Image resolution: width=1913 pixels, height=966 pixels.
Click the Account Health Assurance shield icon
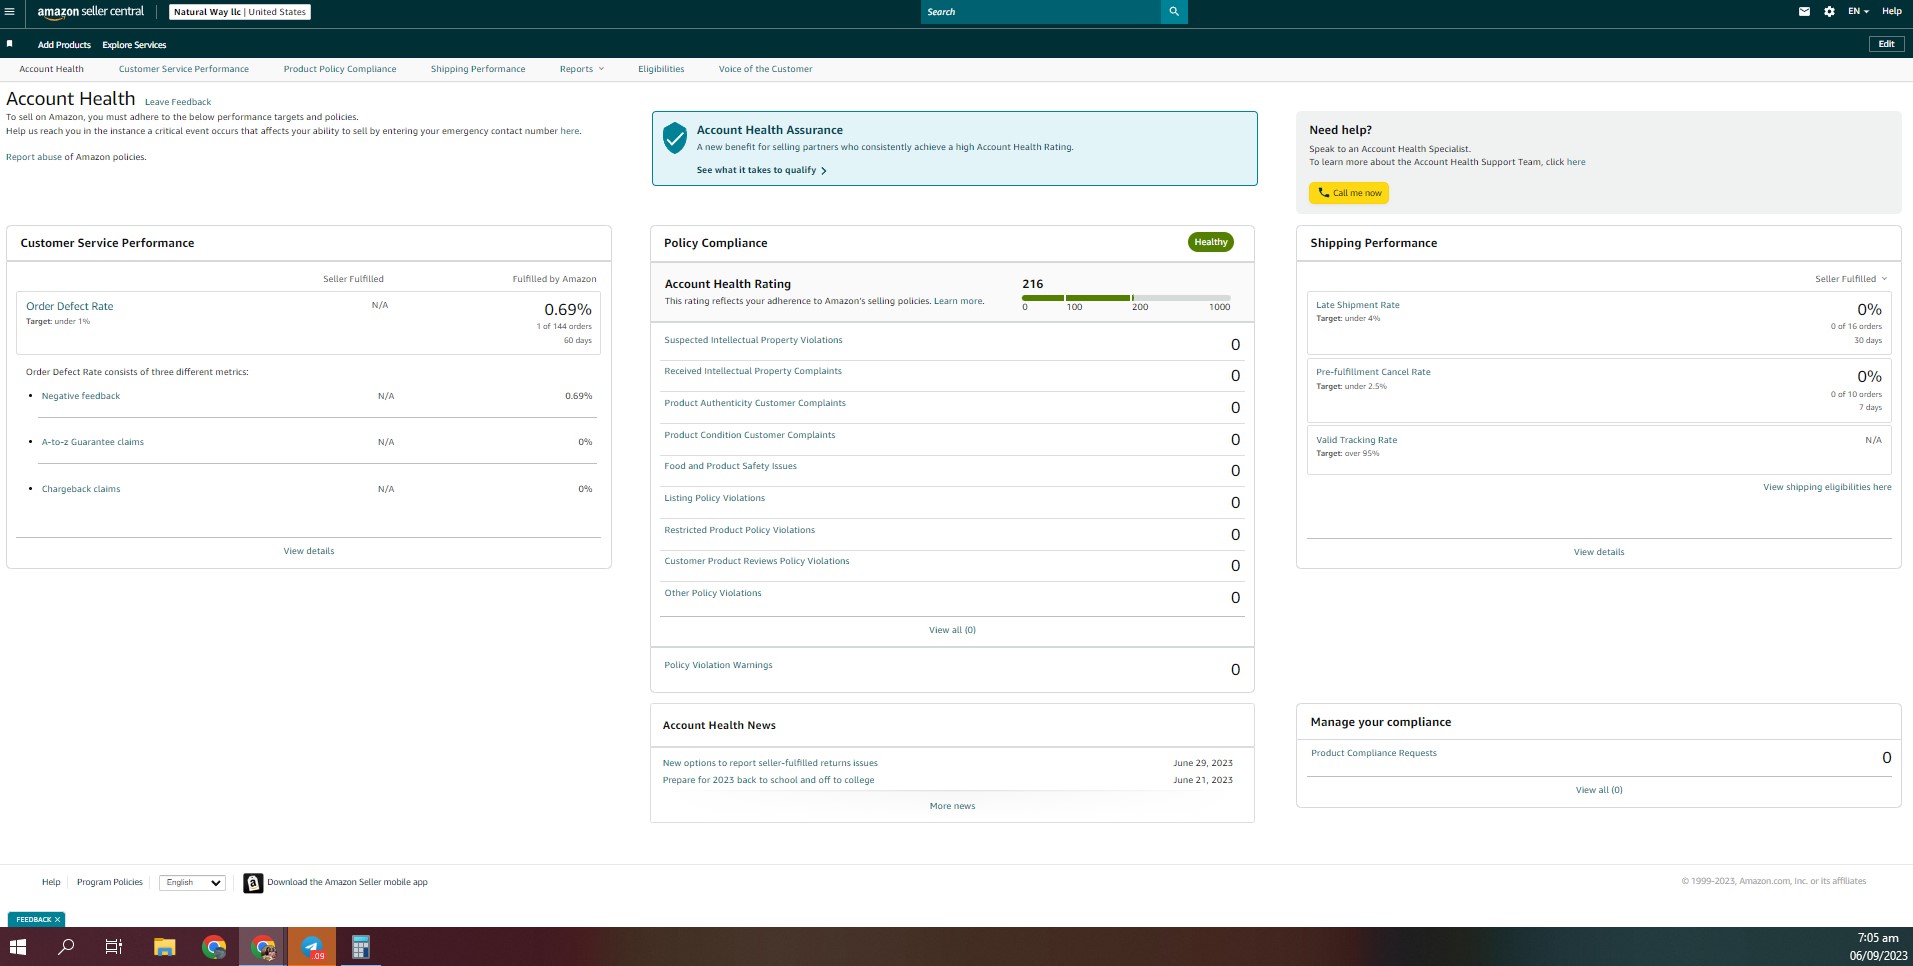(675, 137)
